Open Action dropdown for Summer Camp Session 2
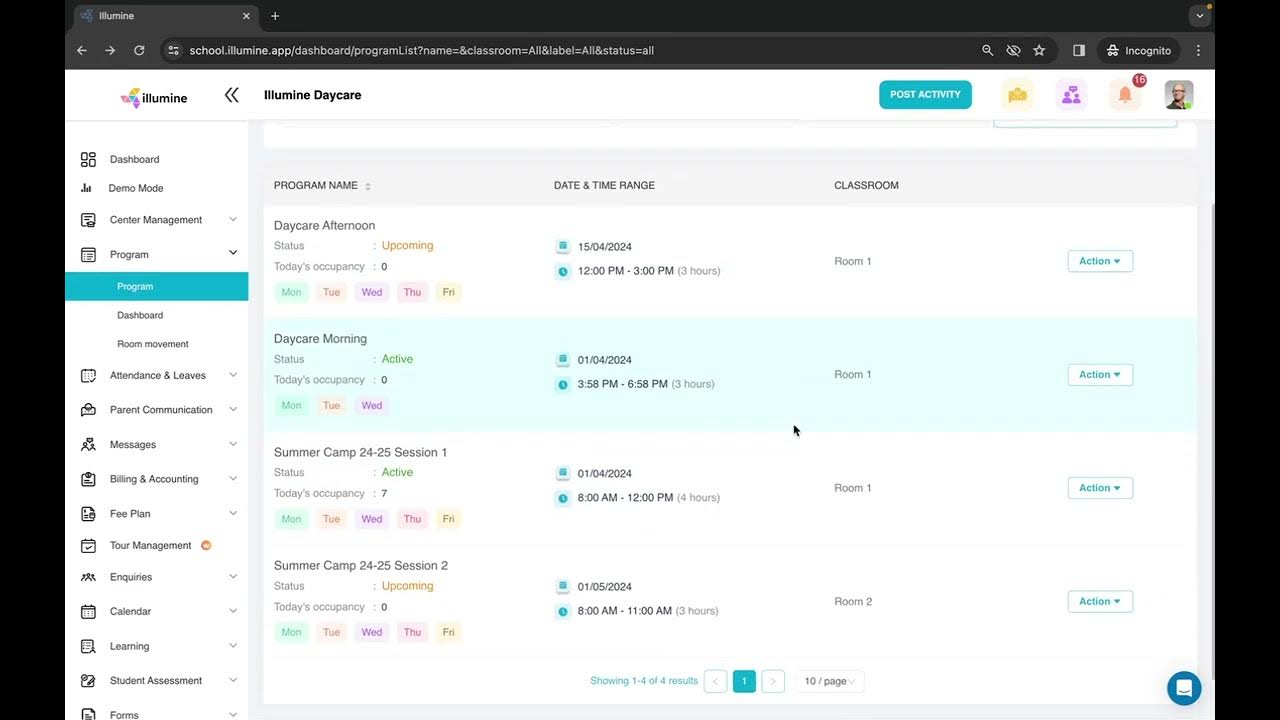This screenshot has width=1280, height=720. (1100, 601)
